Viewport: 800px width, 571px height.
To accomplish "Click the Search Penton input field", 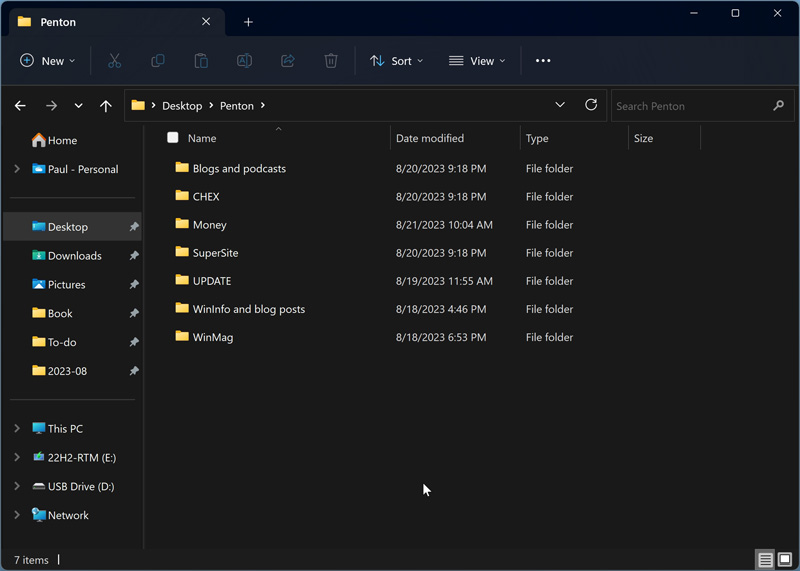I will [x=690, y=106].
